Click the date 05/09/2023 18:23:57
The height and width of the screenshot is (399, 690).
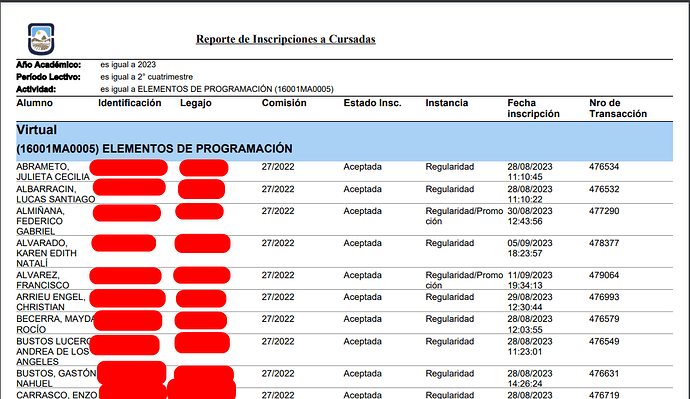point(530,248)
